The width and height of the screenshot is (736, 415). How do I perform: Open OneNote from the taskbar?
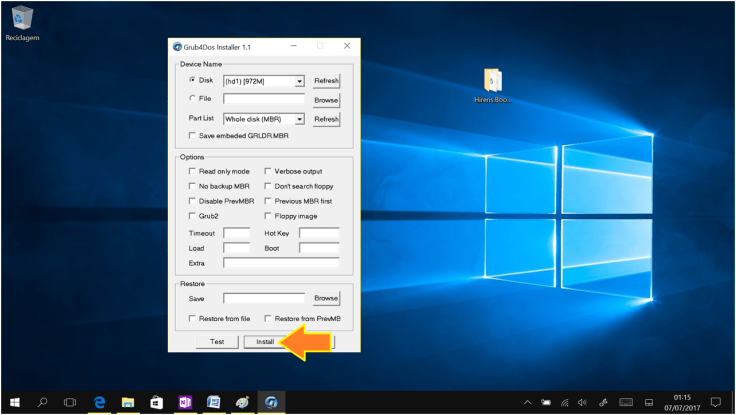tap(185, 402)
